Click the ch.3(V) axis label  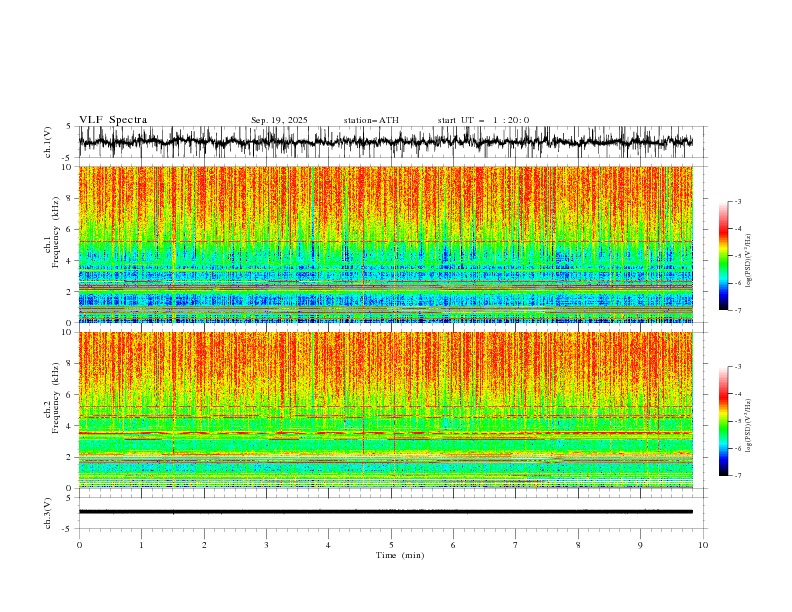click(x=48, y=513)
